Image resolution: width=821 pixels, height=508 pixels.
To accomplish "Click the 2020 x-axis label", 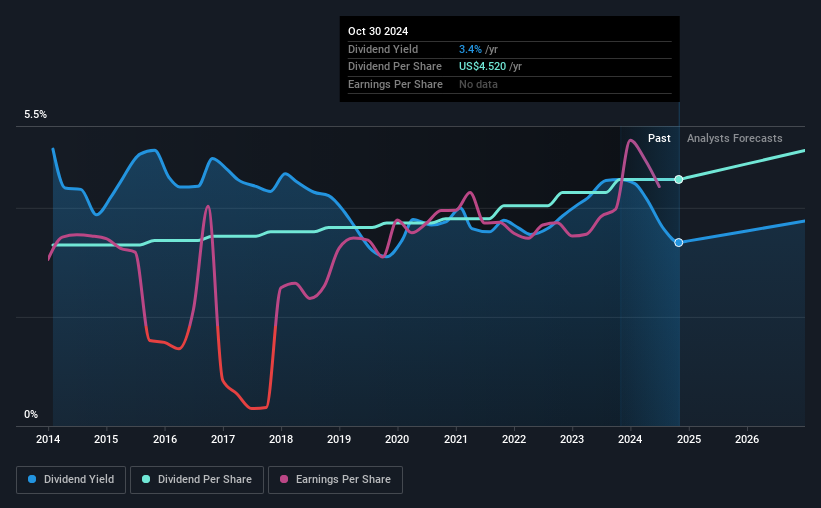I will tap(397, 439).
